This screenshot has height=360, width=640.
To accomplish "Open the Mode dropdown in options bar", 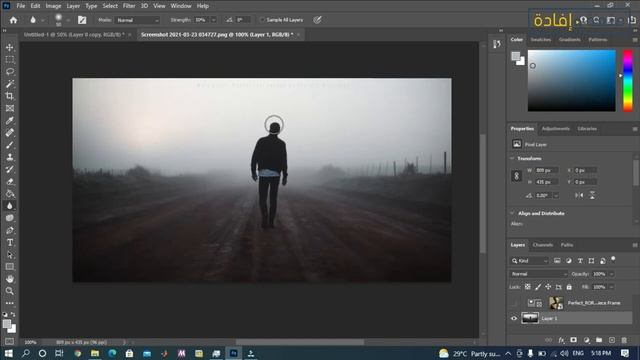I will point(138,20).
